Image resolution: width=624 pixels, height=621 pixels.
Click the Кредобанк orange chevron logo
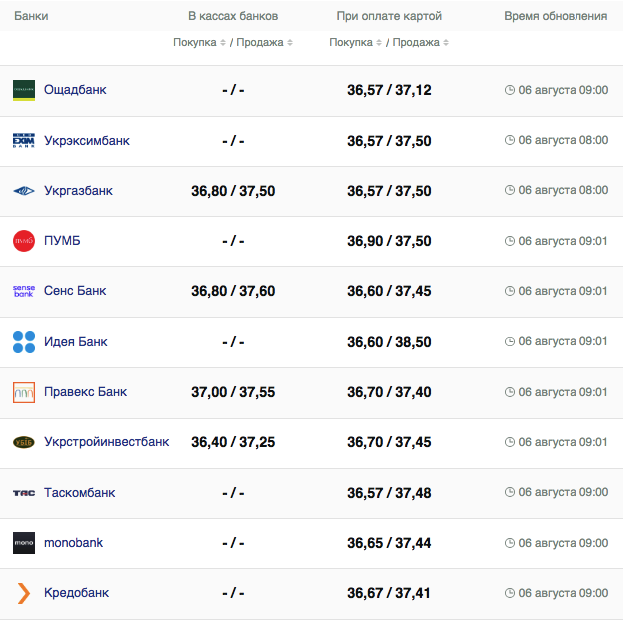point(24,593)
